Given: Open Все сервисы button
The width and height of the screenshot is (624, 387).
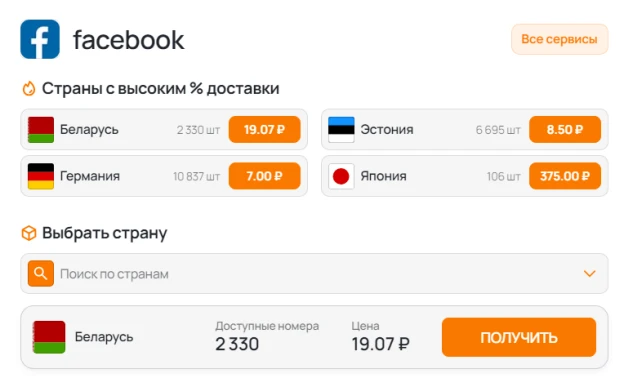Looking at the screenshot, I should click(x=560, y=39).
